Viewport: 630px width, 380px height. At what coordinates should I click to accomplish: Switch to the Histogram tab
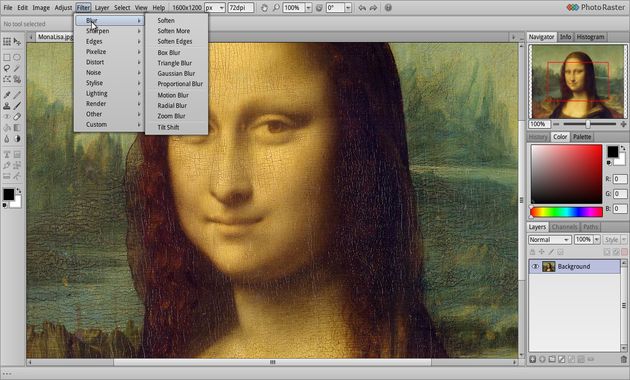tap(590, 37)
